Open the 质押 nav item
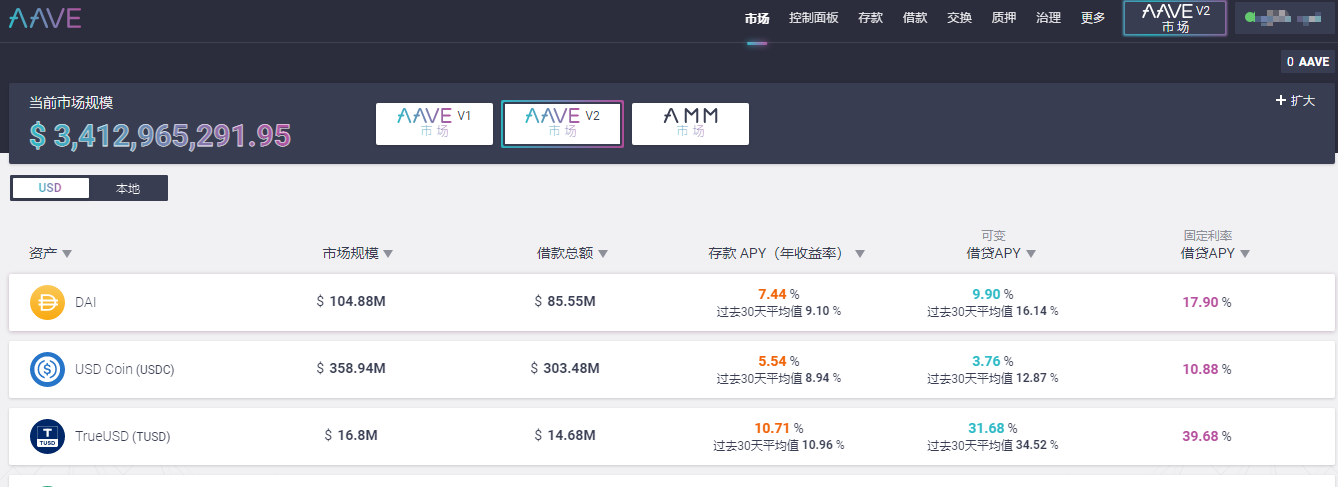Image resolution: width=1338 pixels, height=487 pixels. tap(1004, 18)
